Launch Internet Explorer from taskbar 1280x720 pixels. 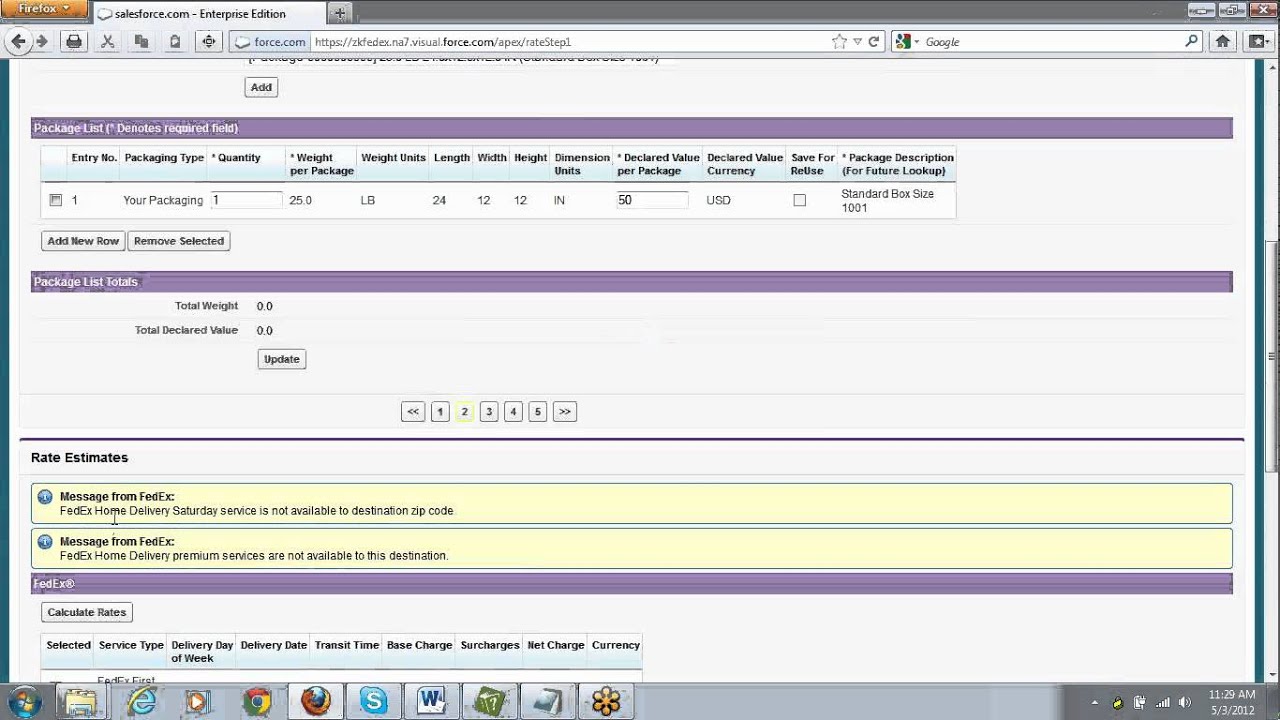142,702
